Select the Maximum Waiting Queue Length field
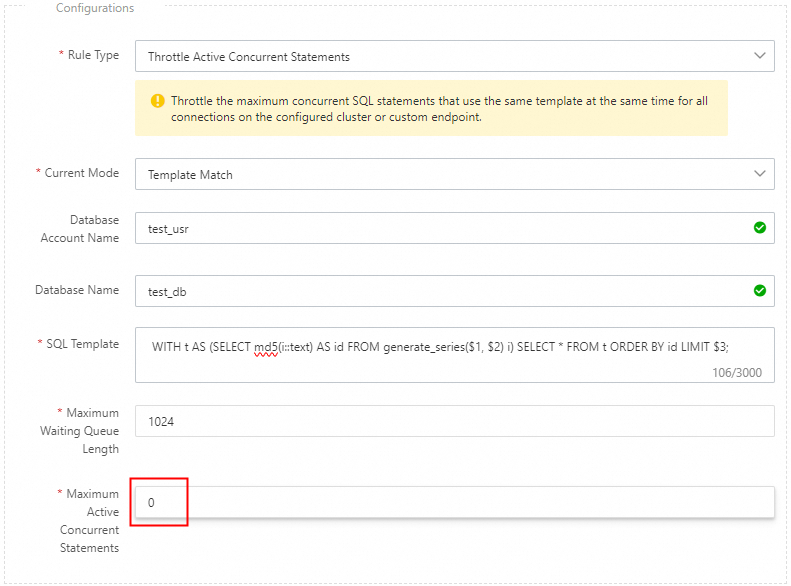791x586 pixels. [455, 421]
